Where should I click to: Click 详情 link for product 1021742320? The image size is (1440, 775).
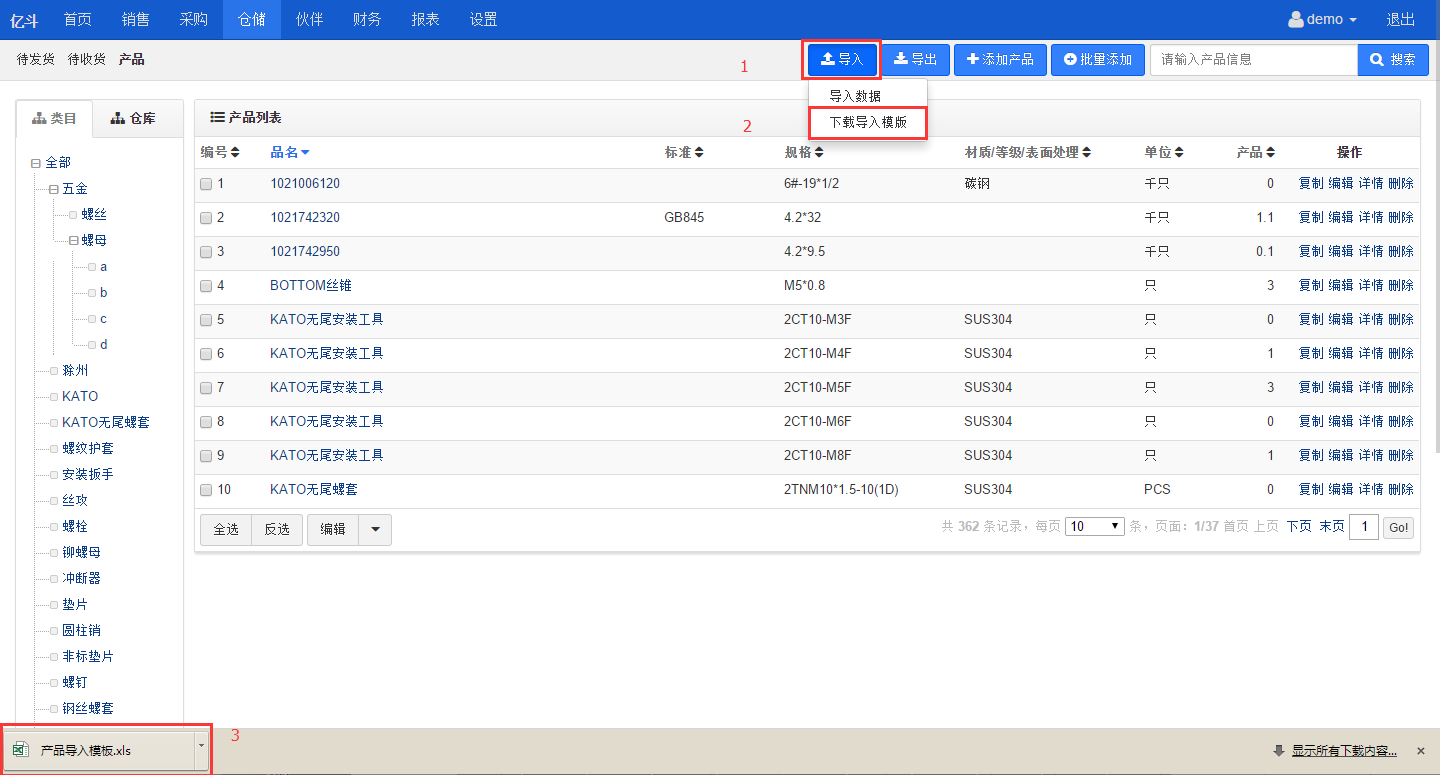coord(1370,218)
